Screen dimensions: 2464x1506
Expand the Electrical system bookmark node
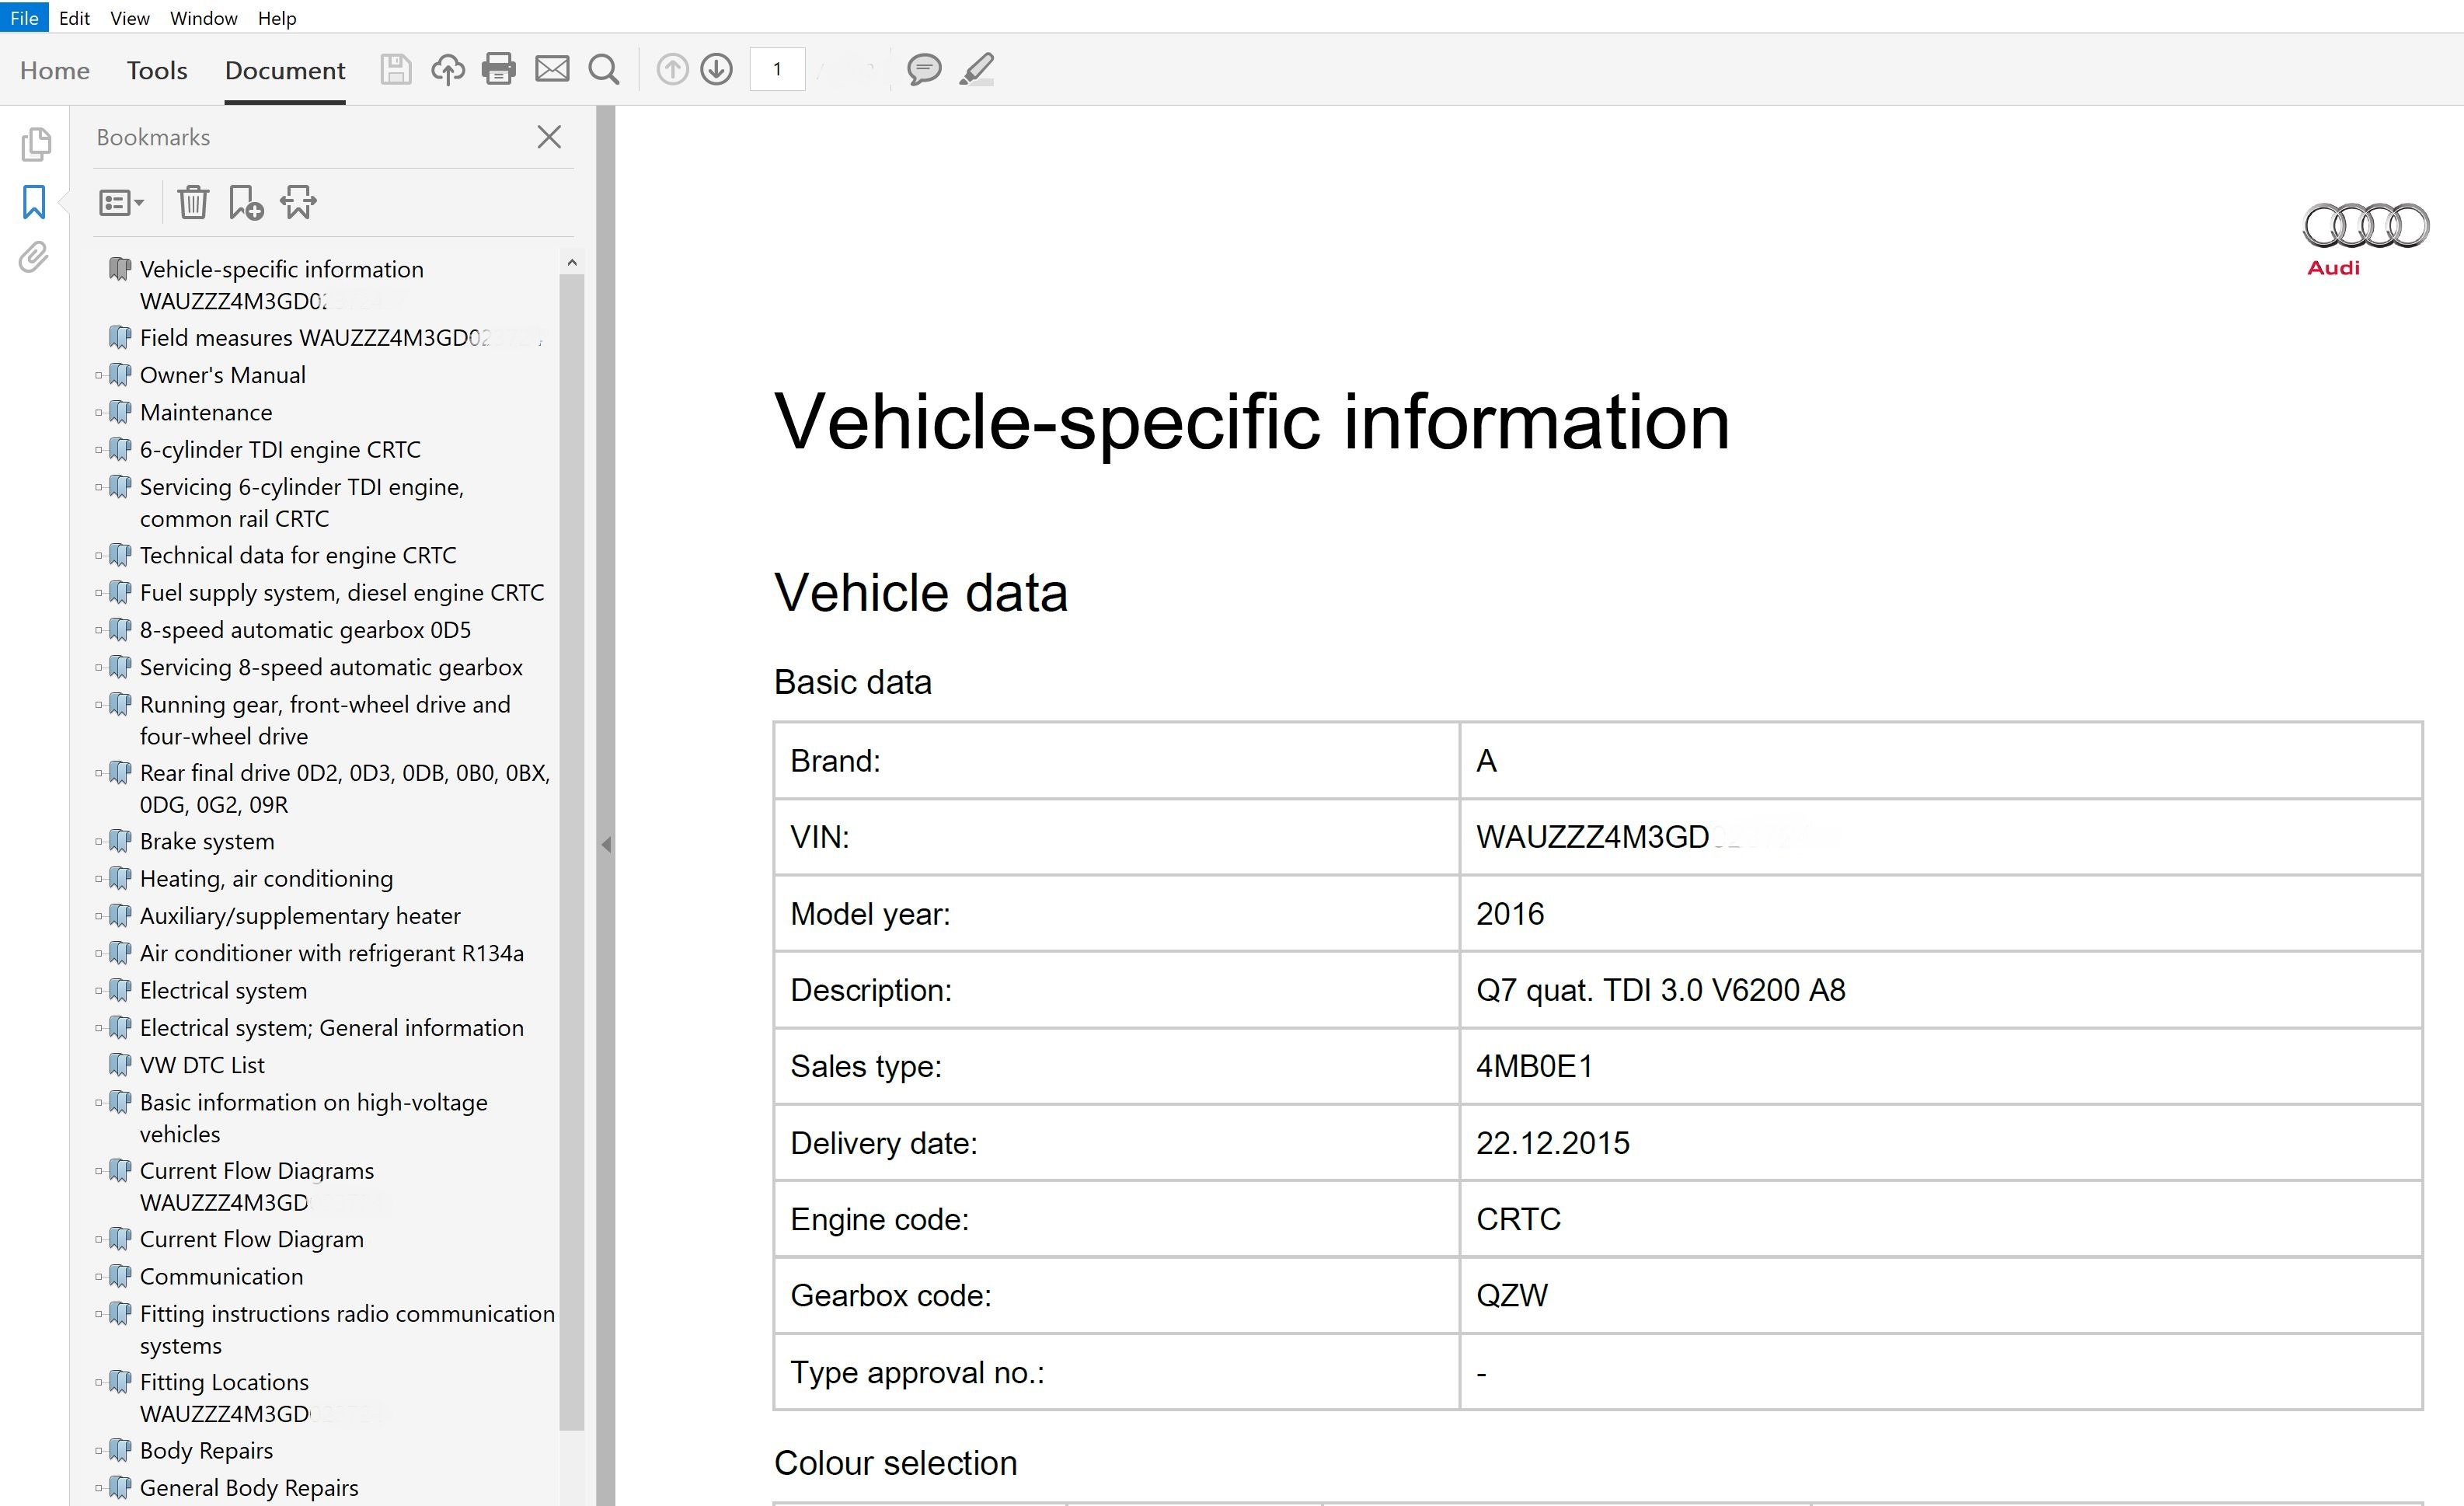pyautogui.click(x=99, y=991)
